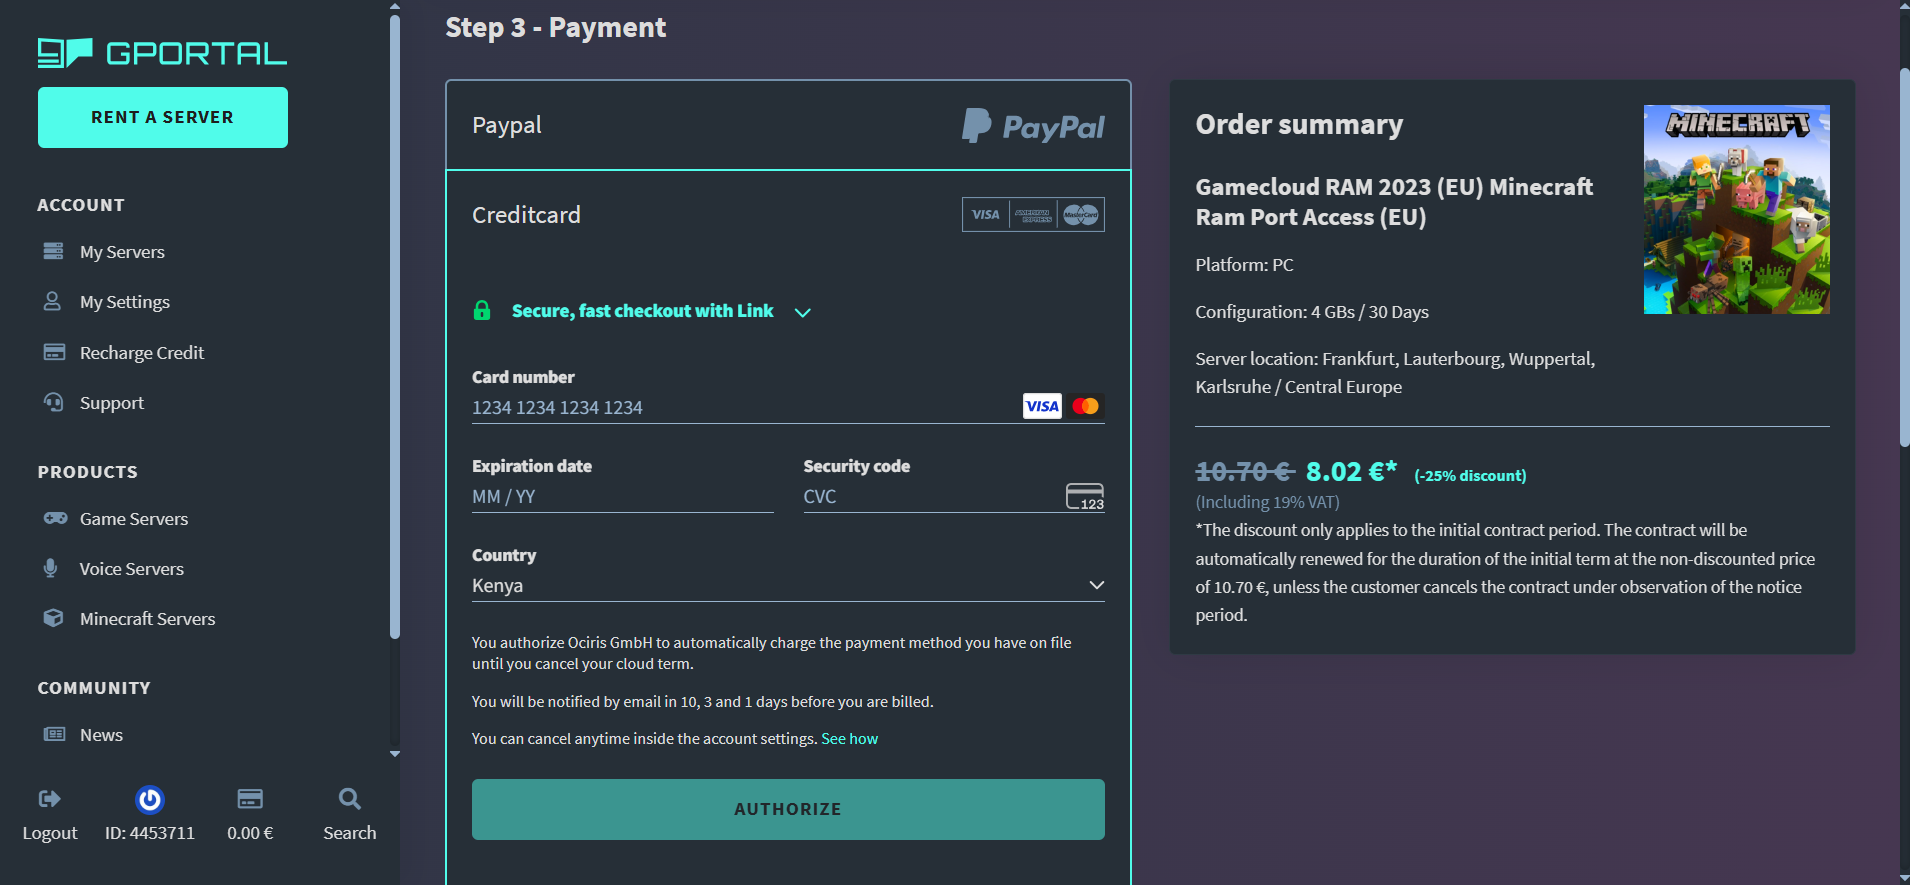Click the Mastercard icon in card number field

click(1086, 406)
